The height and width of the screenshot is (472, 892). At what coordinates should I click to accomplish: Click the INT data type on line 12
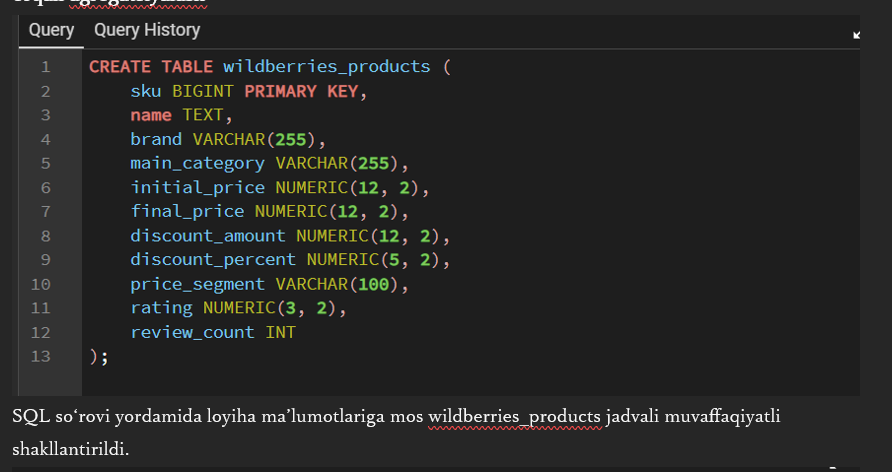pos(280,332)
